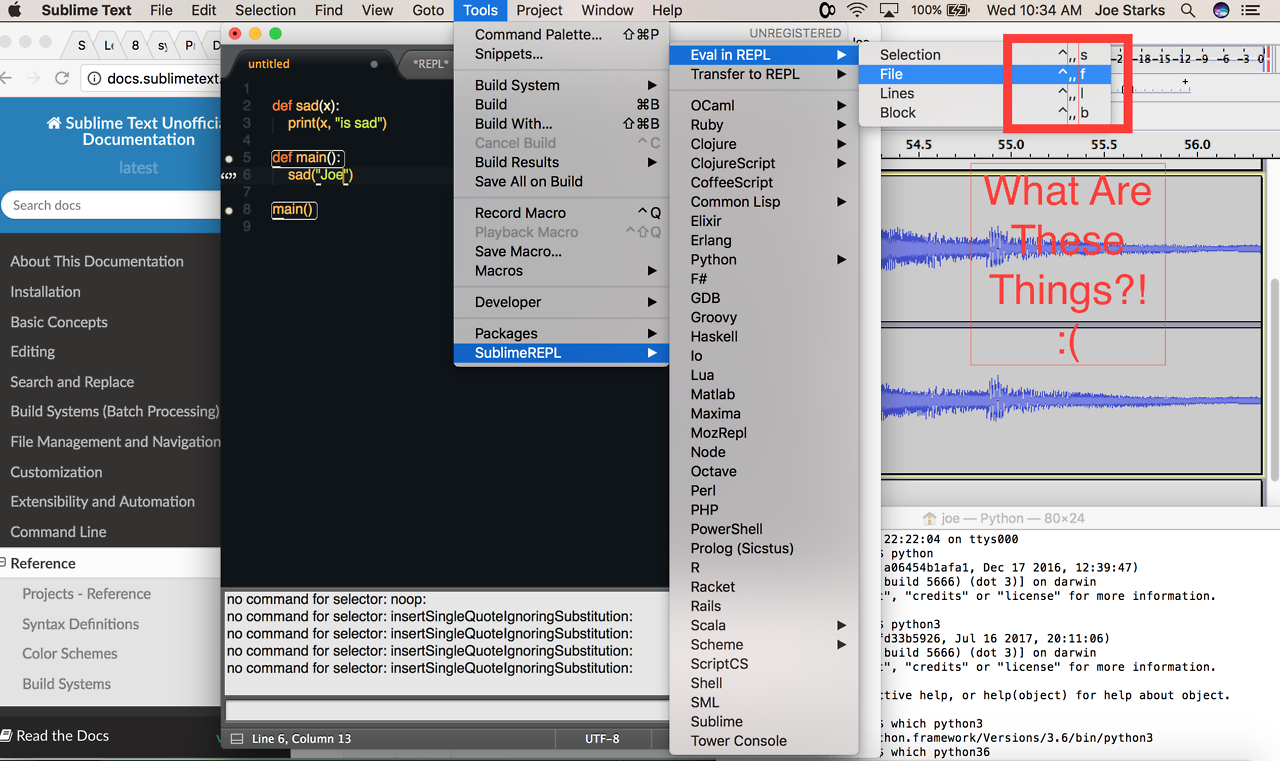This screenshot has height=761, width=1280.
Task: Click the upper audio waveform track
Action: coord(1070,248)
